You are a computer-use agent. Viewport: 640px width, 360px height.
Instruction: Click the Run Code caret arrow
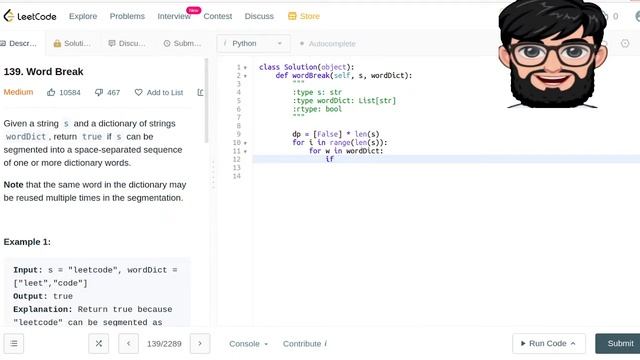click(x=573, y=344)
